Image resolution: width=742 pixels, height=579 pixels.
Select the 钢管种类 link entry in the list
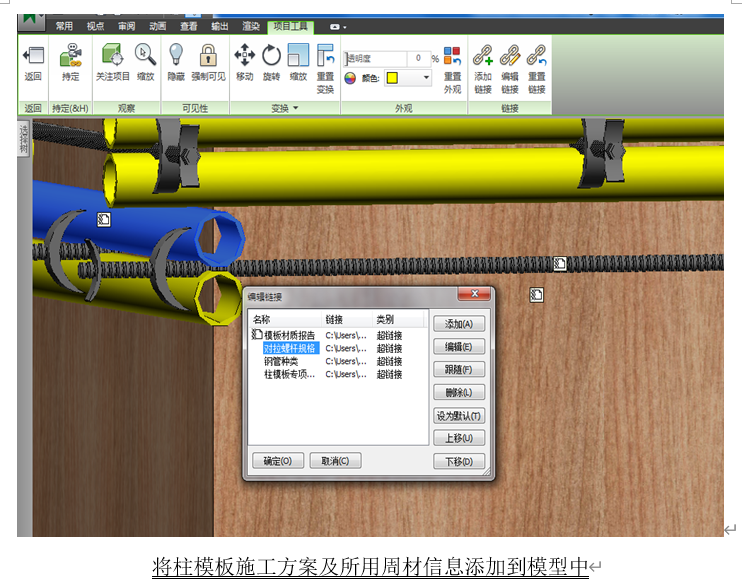click(281, 361)
